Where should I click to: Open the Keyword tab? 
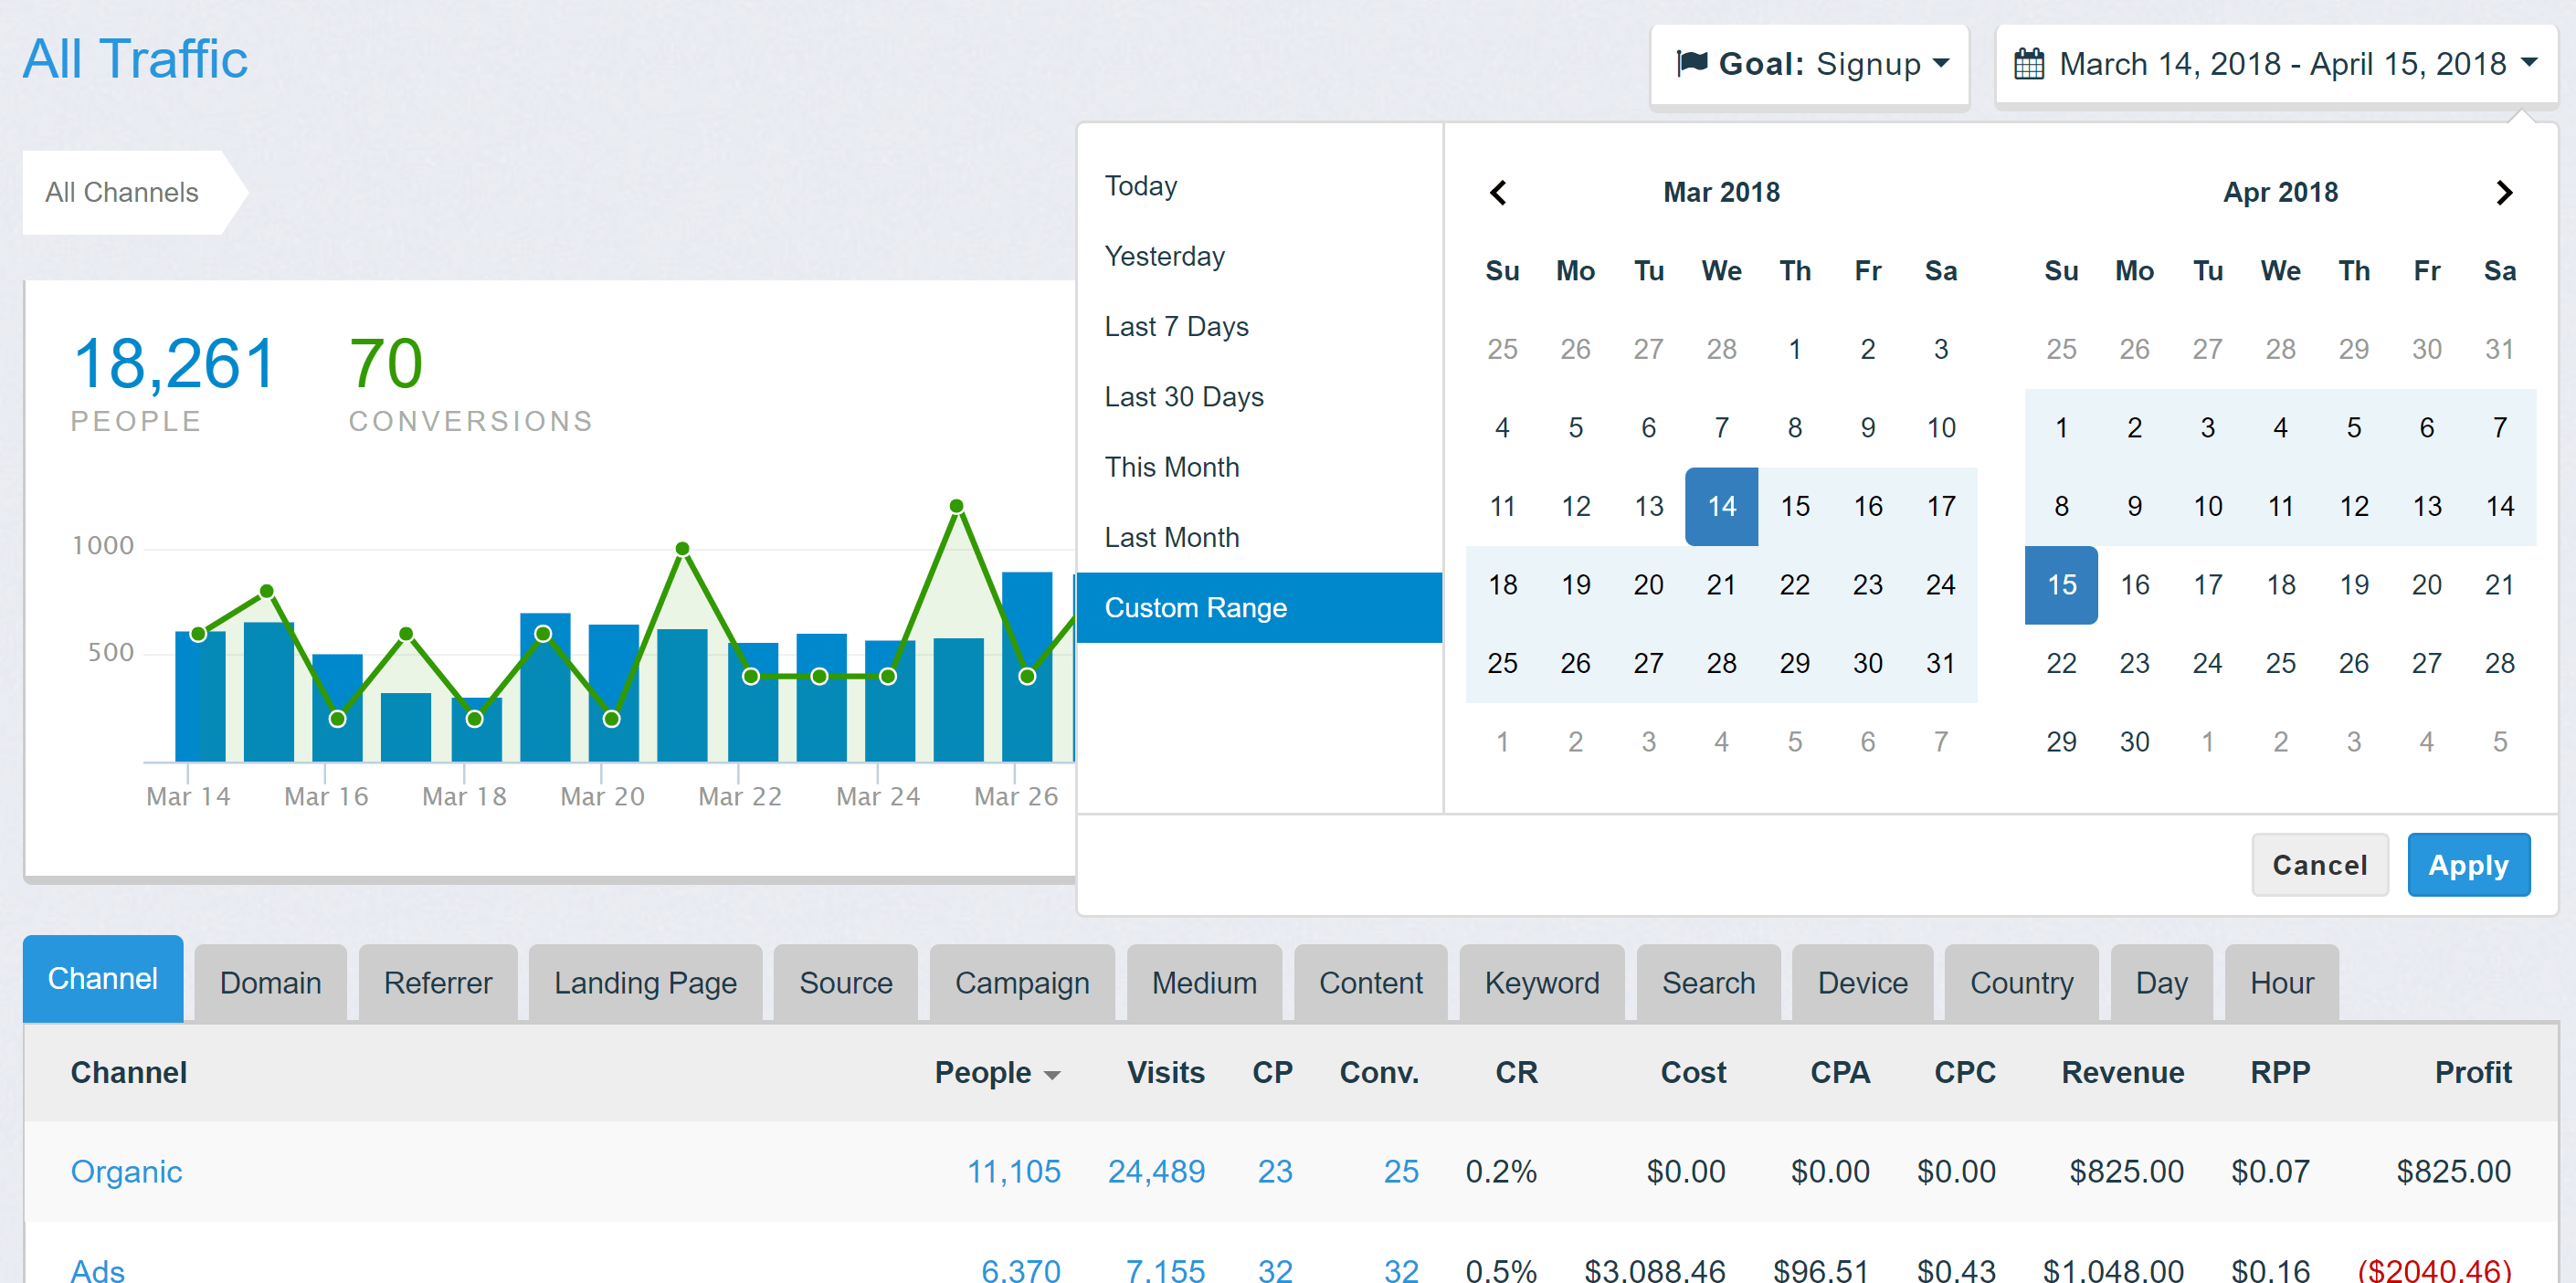click(x=1541, y=983)
